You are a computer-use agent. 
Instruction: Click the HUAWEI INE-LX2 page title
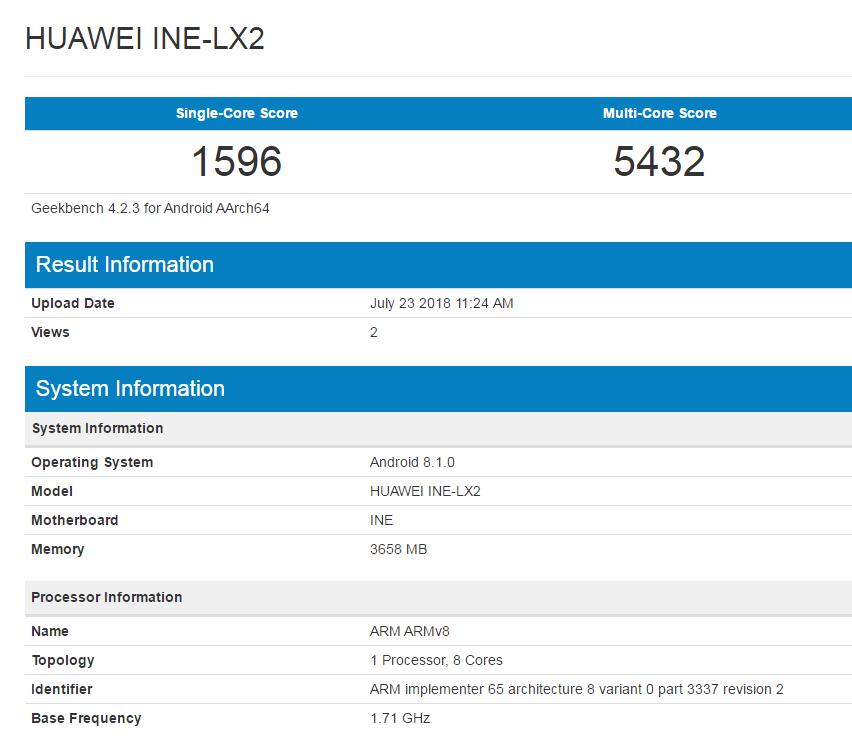[x=145, y=39]
